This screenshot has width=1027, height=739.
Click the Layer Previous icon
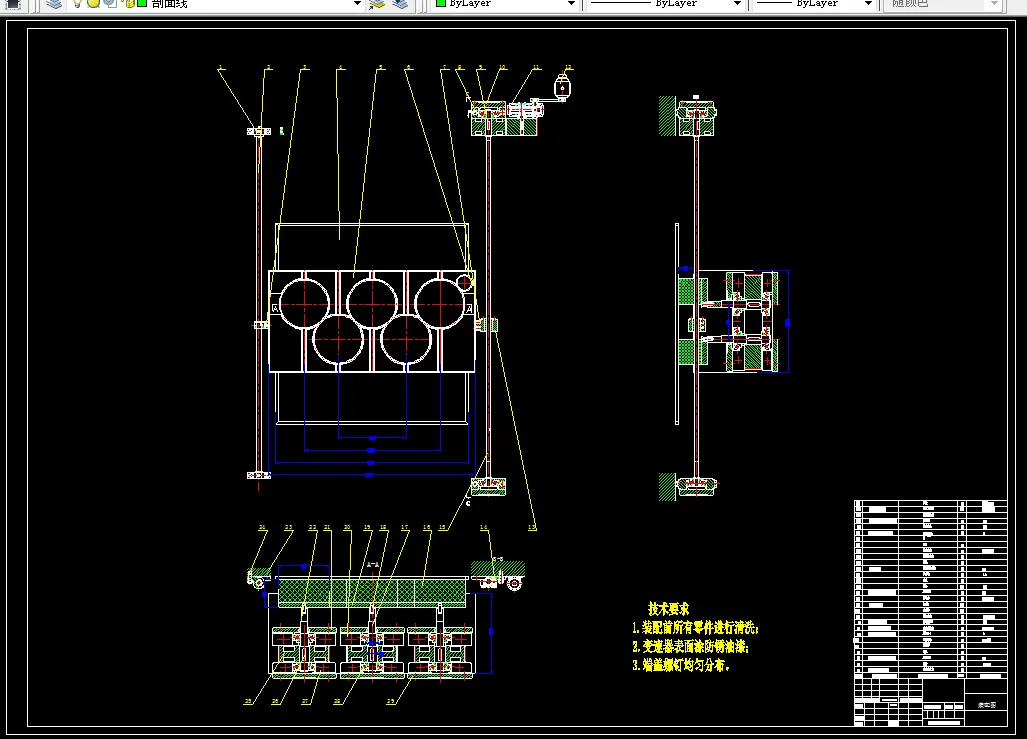(x=400, y=4)
